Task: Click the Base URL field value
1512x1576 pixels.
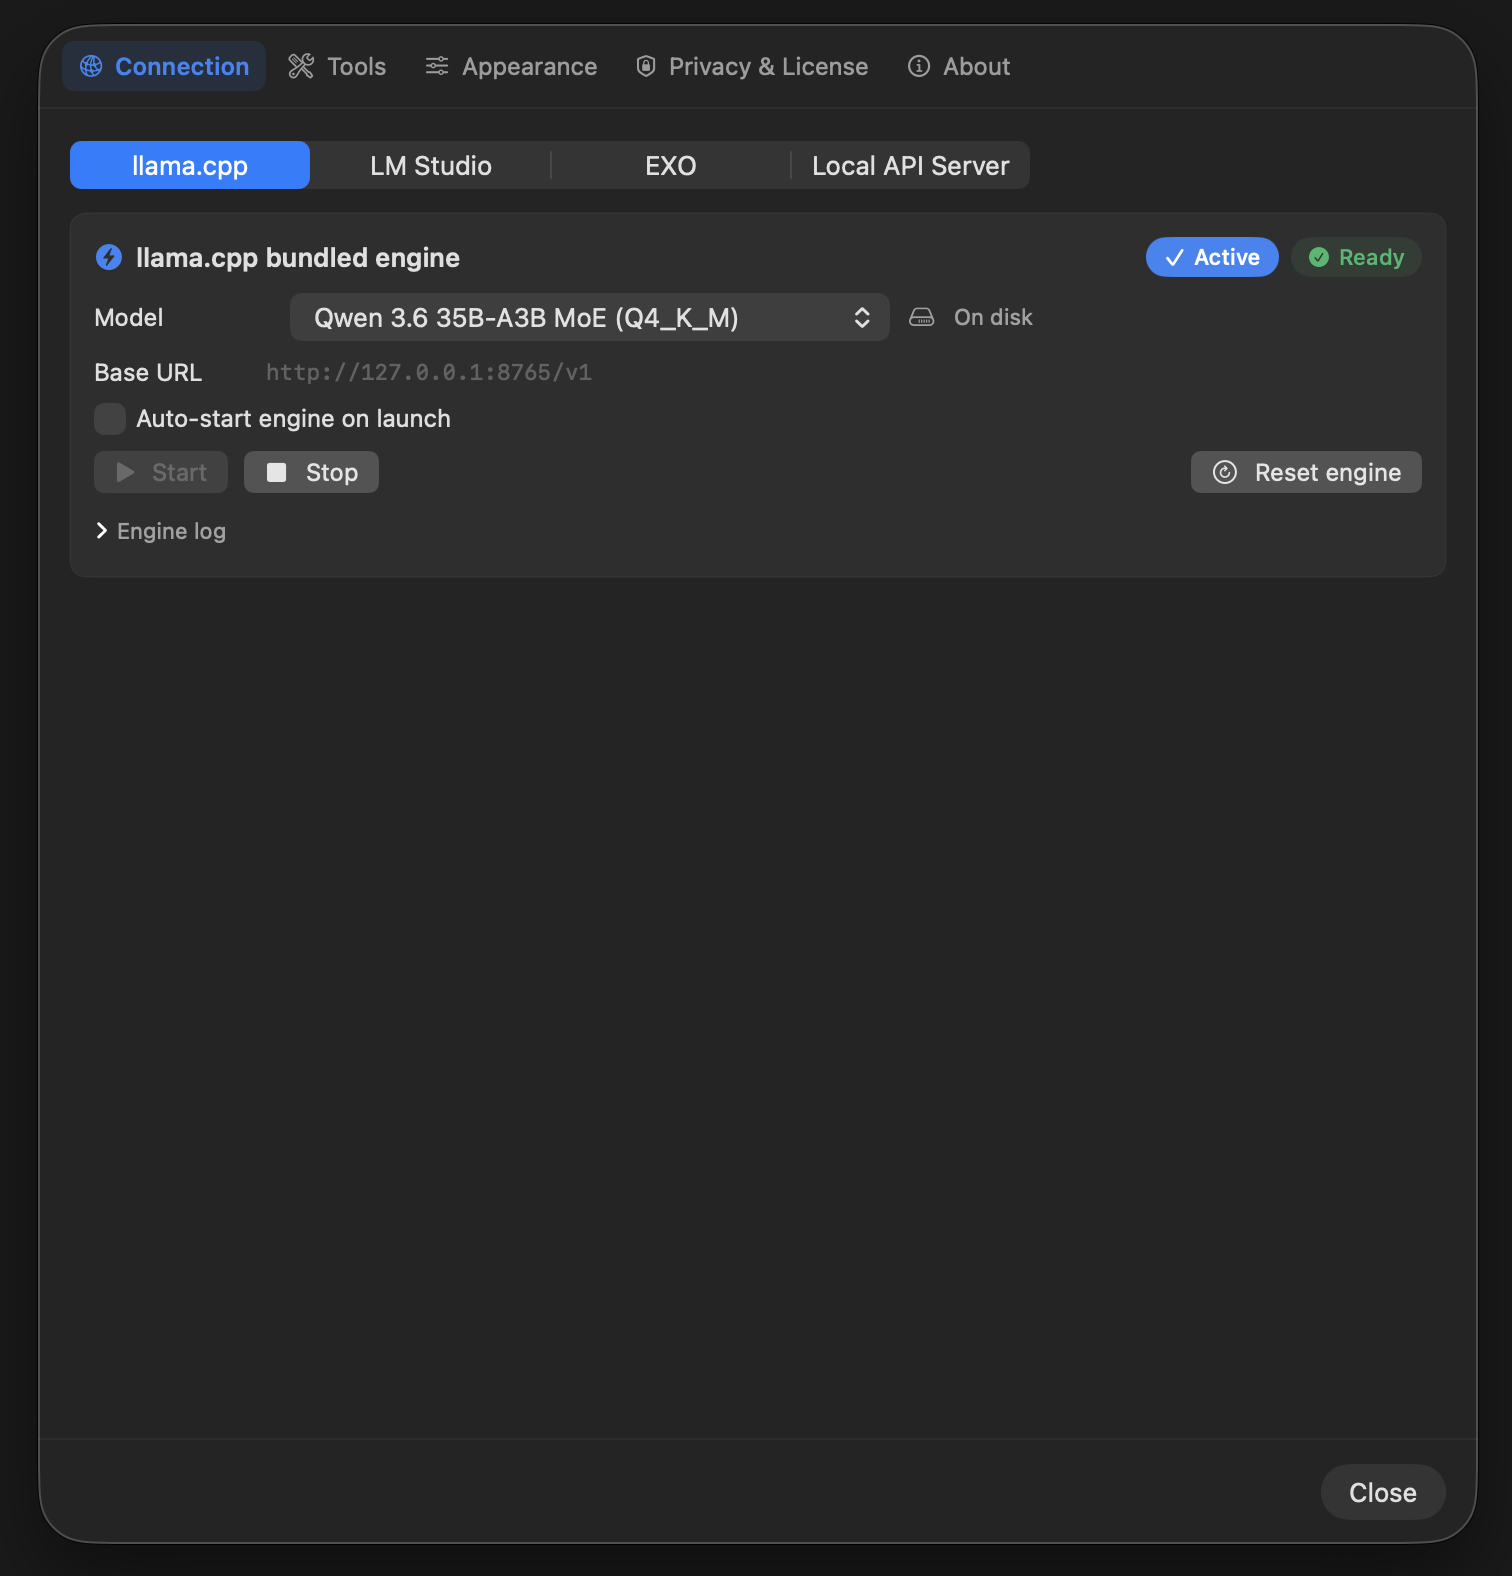Action: 429,372
